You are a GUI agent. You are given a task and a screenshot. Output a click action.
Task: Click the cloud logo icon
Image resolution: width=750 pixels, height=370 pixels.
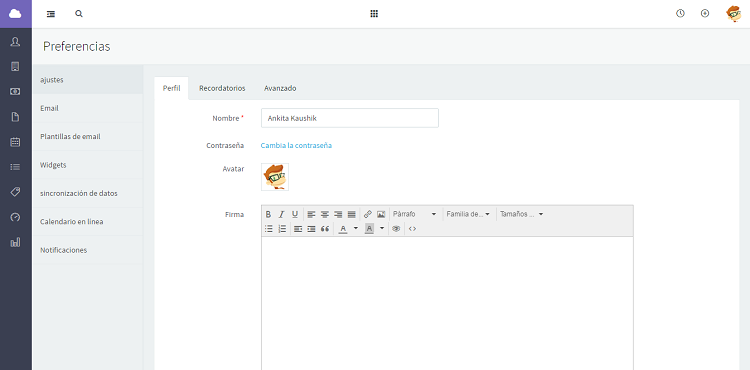15,14
